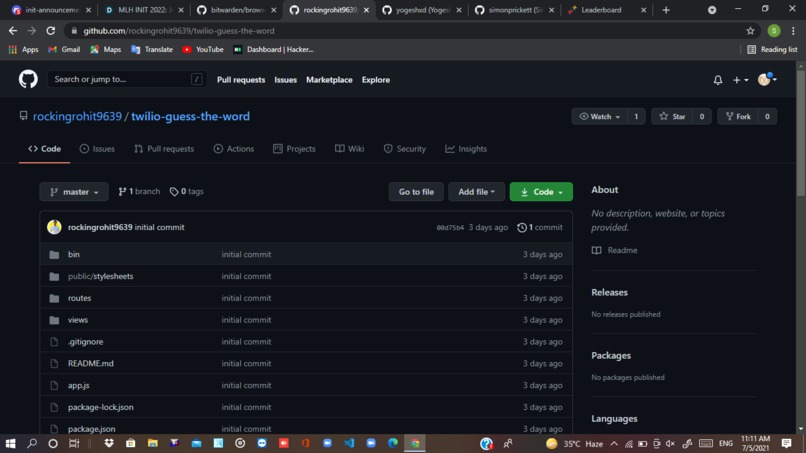Open the README.md file
This screenshot has height=453, width=806.
point(90,364)
